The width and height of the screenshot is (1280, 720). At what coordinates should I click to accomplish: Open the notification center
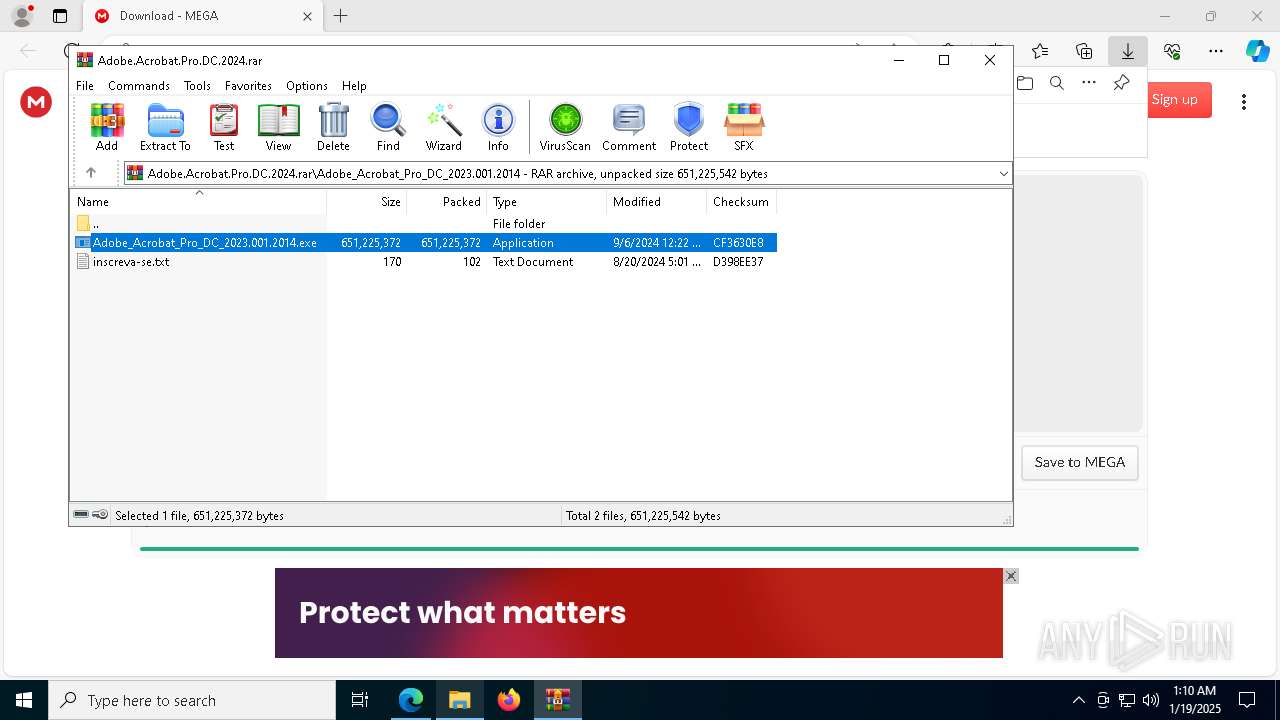pyautogui.click(x=1247, y=700)
